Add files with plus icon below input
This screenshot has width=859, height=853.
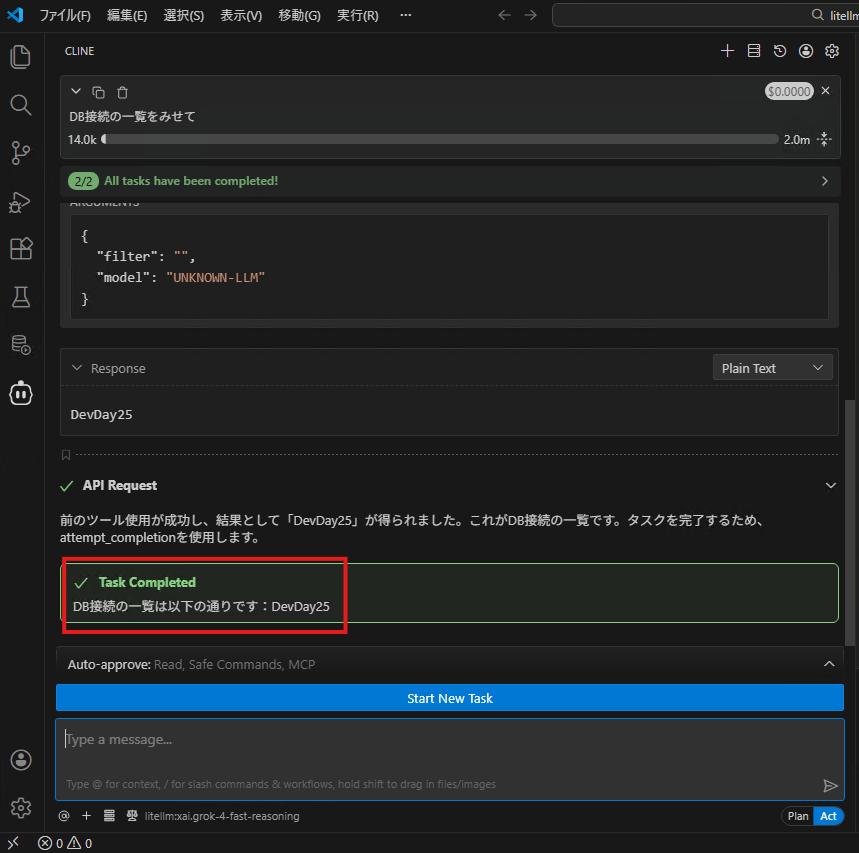coord(87,816)
